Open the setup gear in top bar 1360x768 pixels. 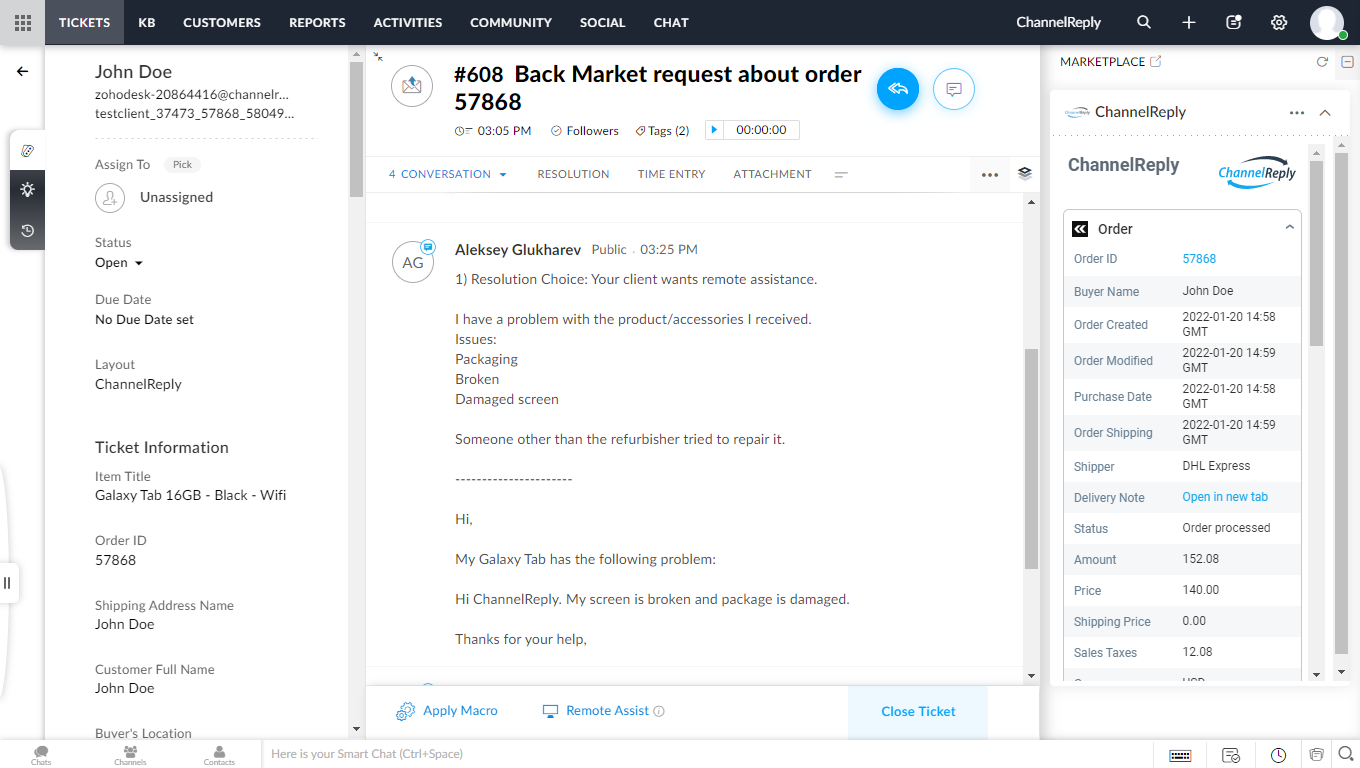coord(1279,22)
